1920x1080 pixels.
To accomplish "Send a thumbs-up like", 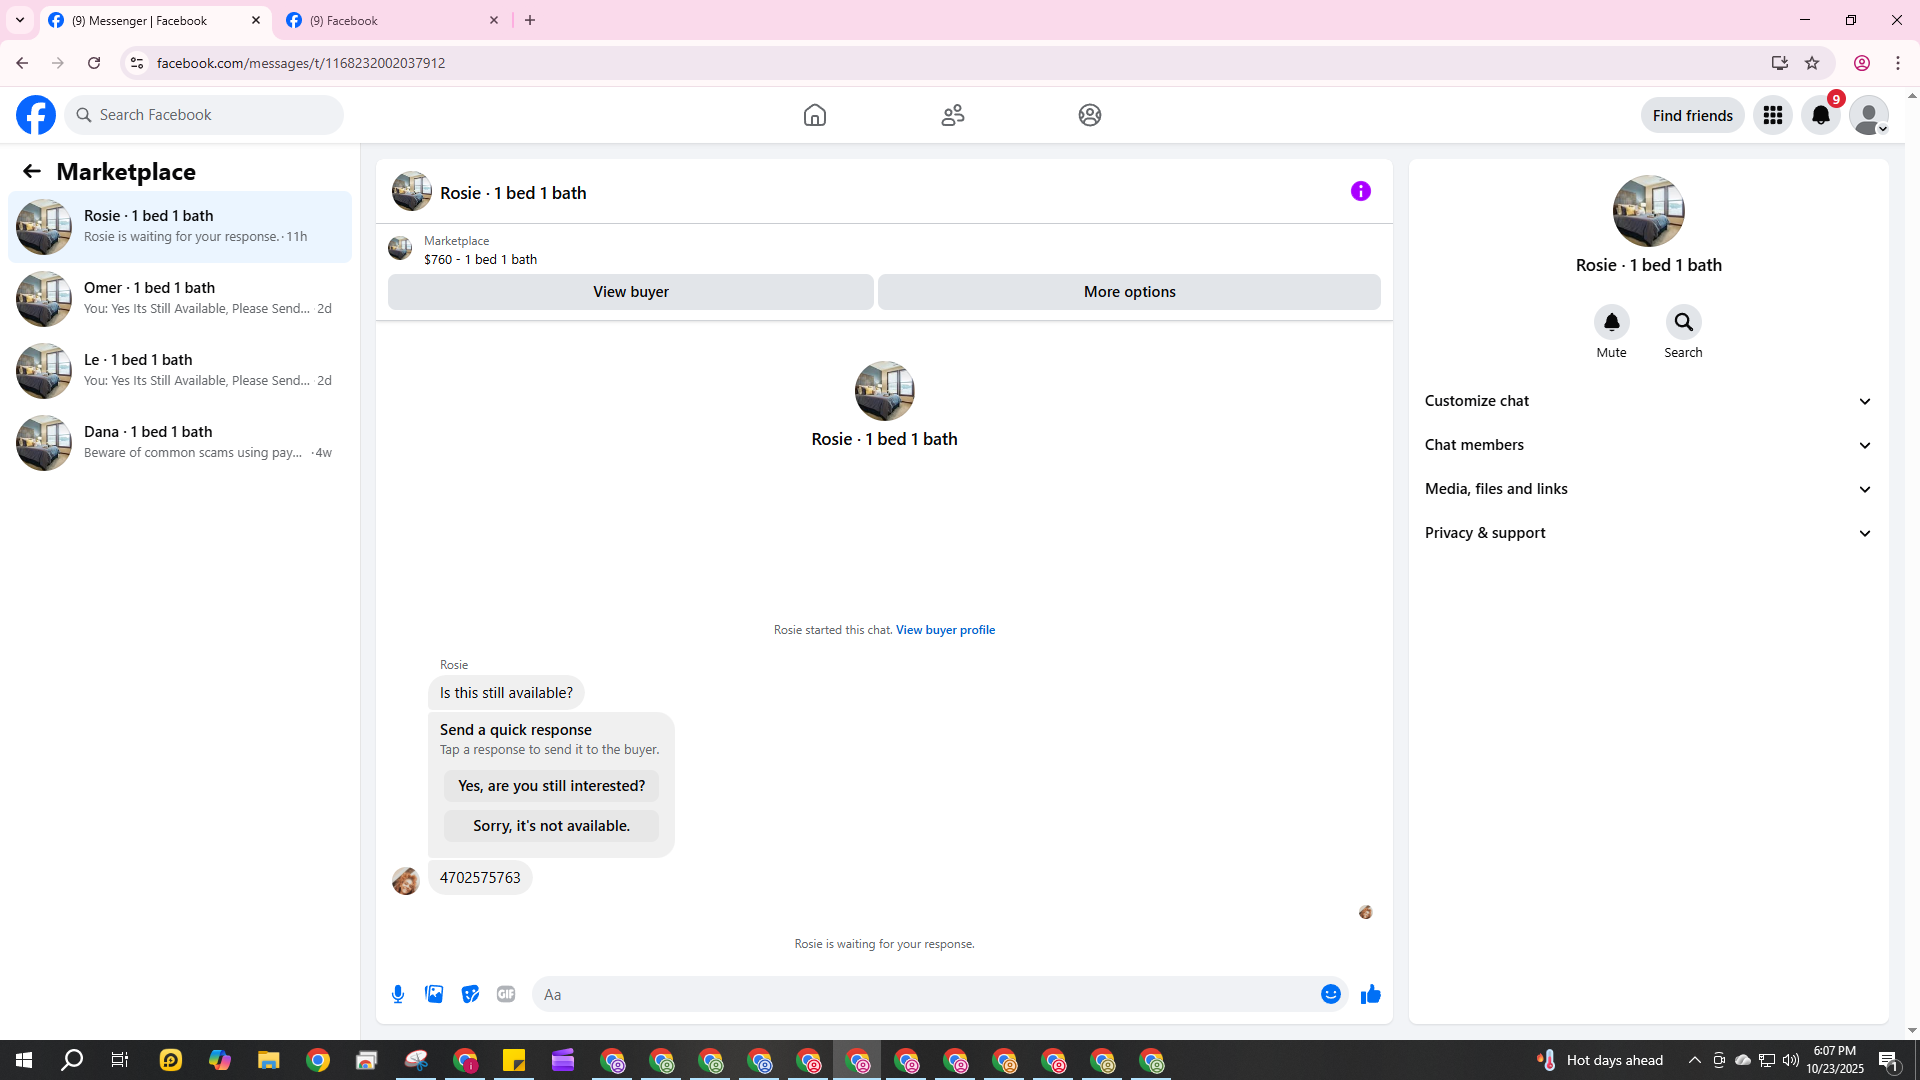I will pyautogui.click(x=1370, y=994).
